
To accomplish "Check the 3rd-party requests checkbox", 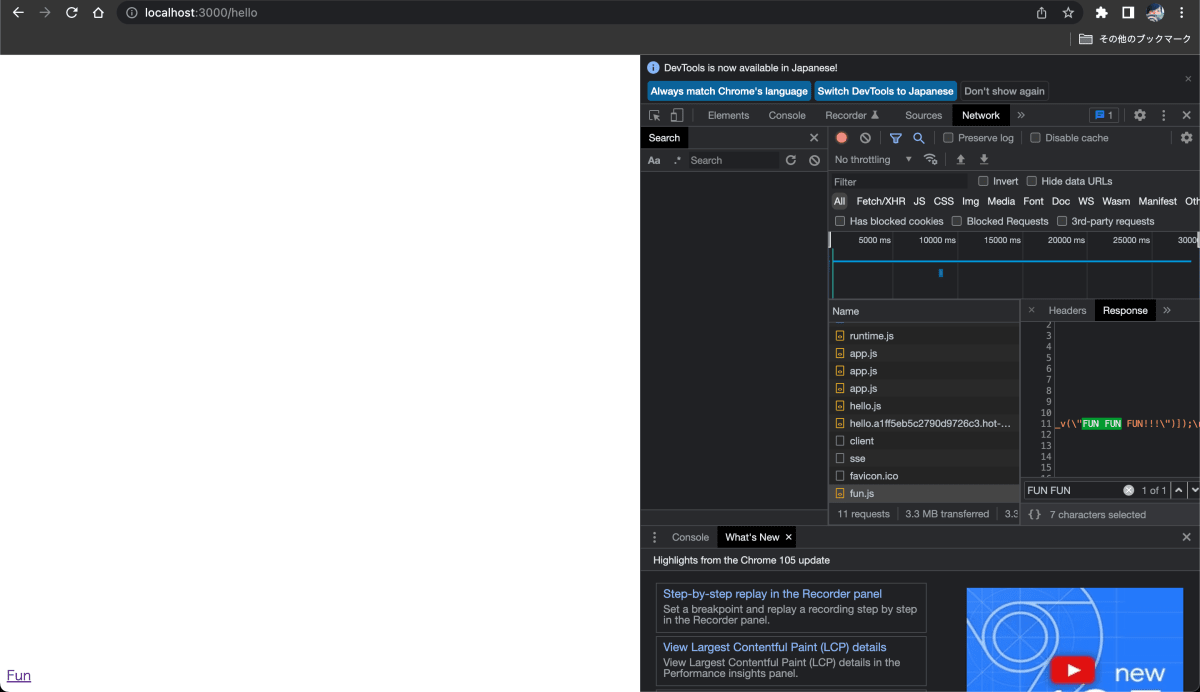I will click(1062, 221).
